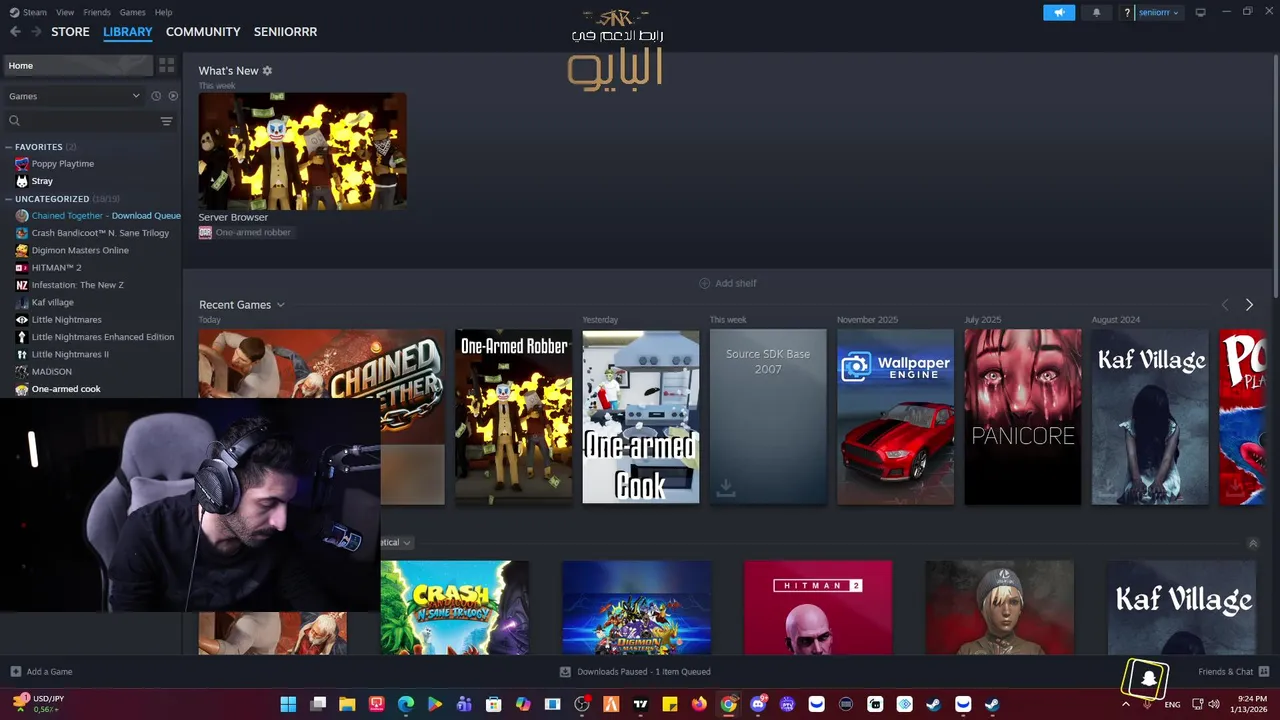
Task: Open the announcements megaphone button
Action: [x=1059, y=12]
